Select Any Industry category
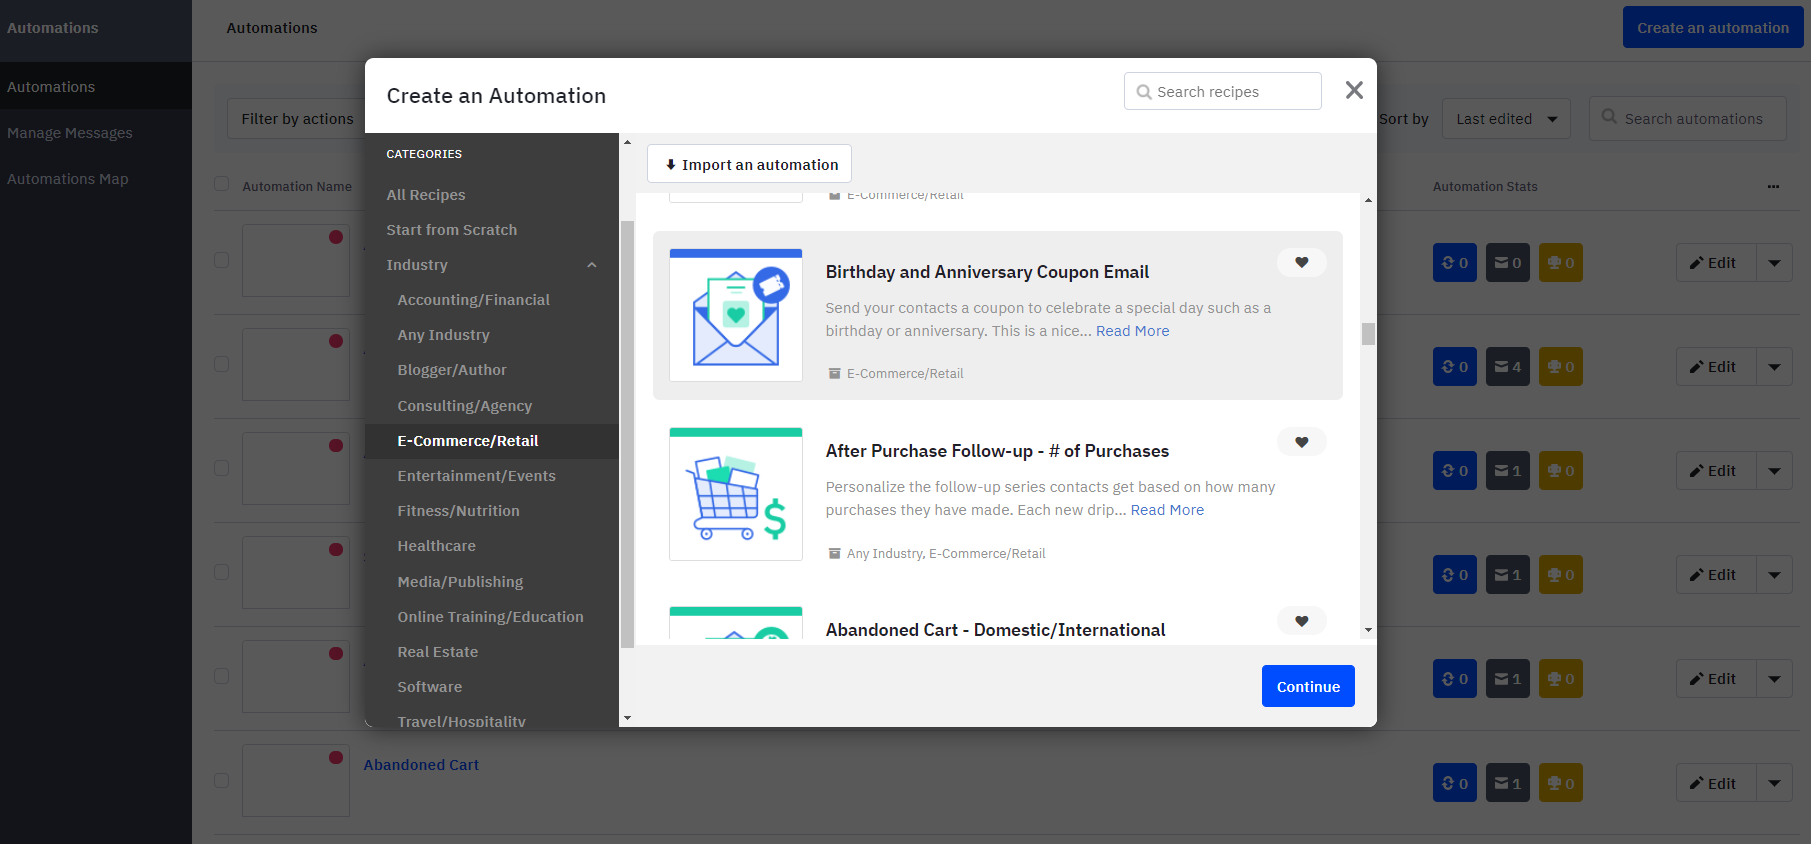The image size is (1811, 844). pos(444,335)
